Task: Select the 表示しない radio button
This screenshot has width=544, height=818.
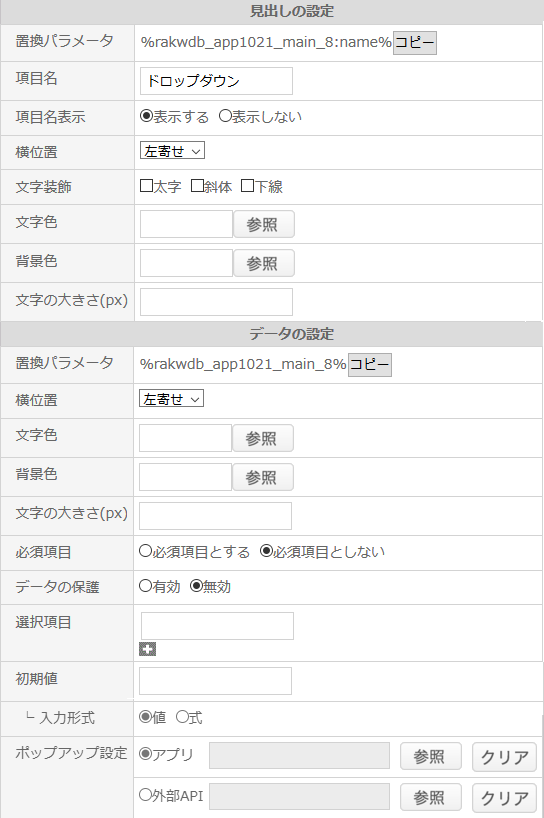Action: coord(225,116)
